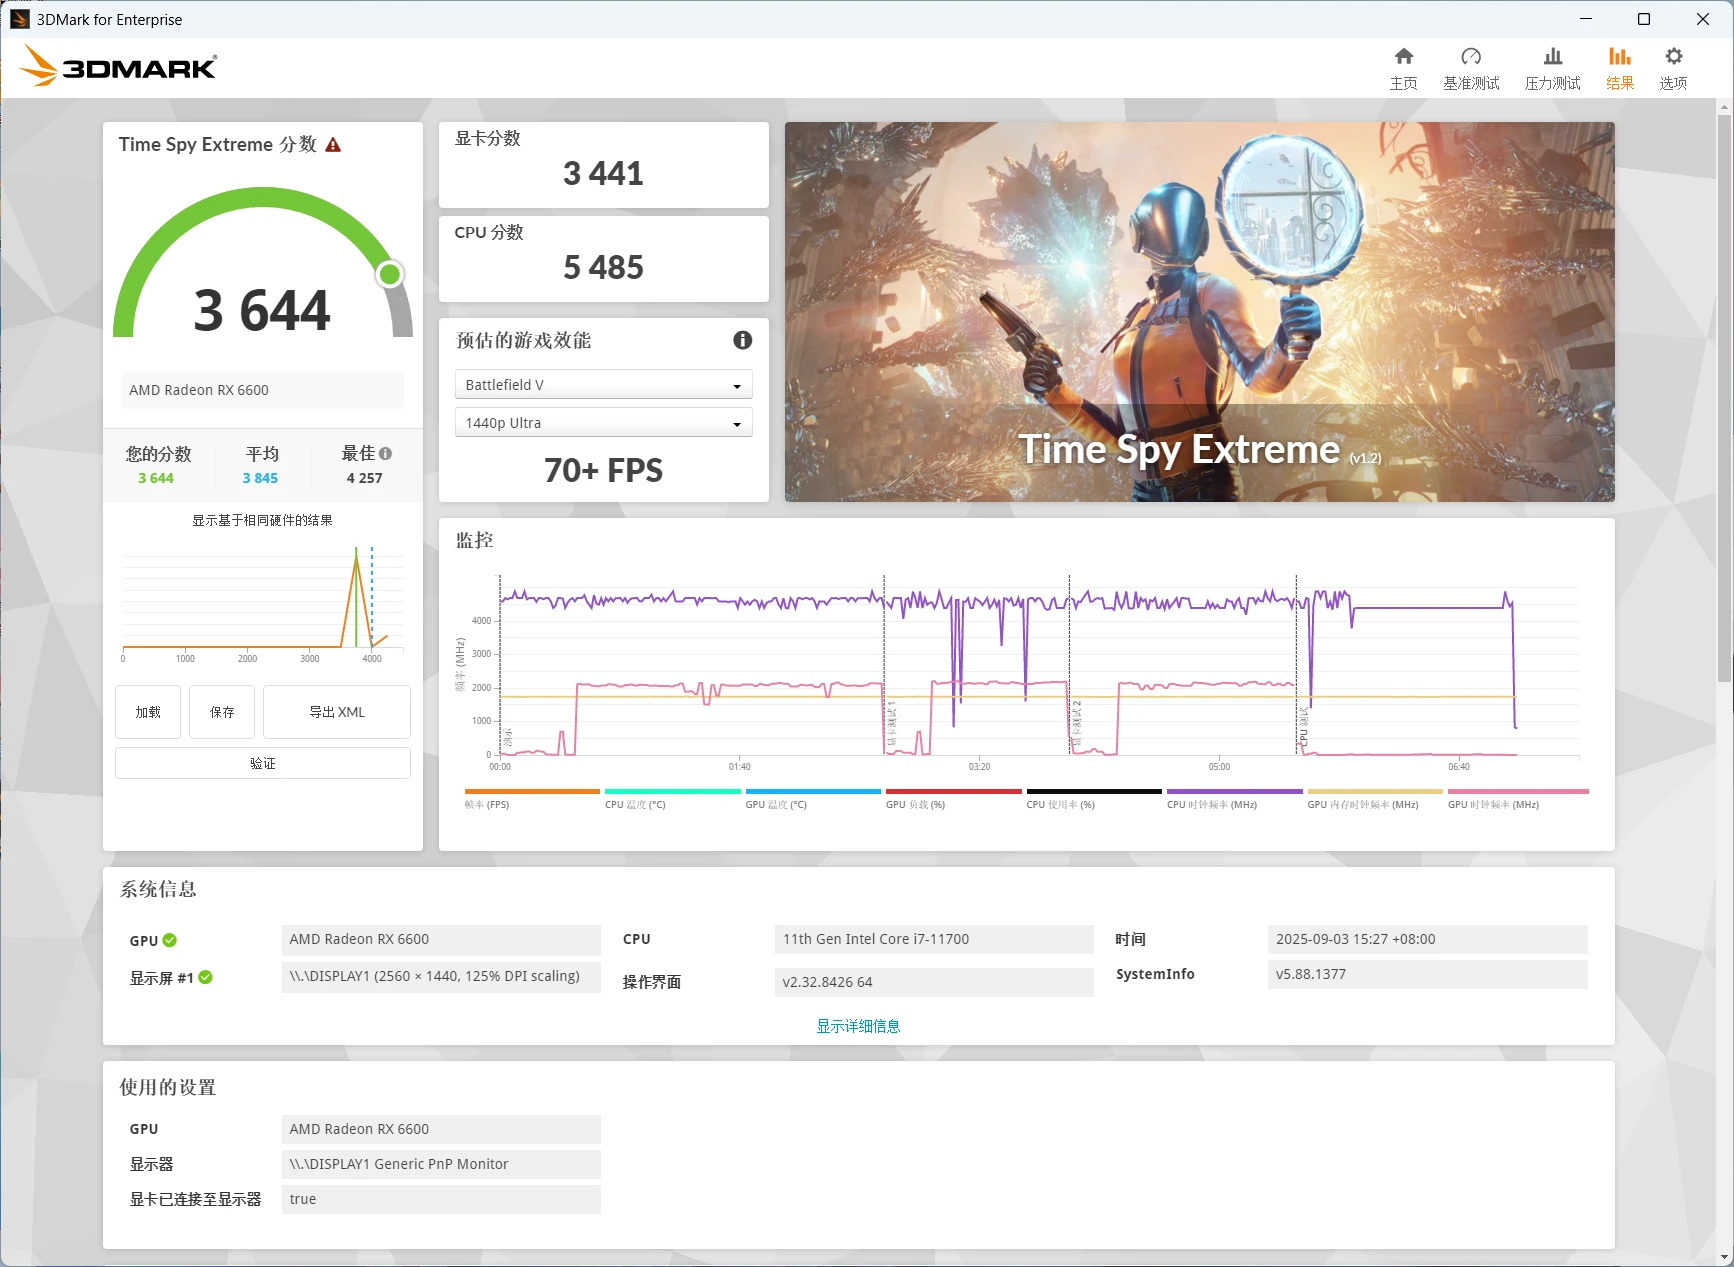This screenshot has height=1267, width=1734.
Task: Toggle the GPU 内存时钟频率 legend swatch
Action: point(1375,792)
